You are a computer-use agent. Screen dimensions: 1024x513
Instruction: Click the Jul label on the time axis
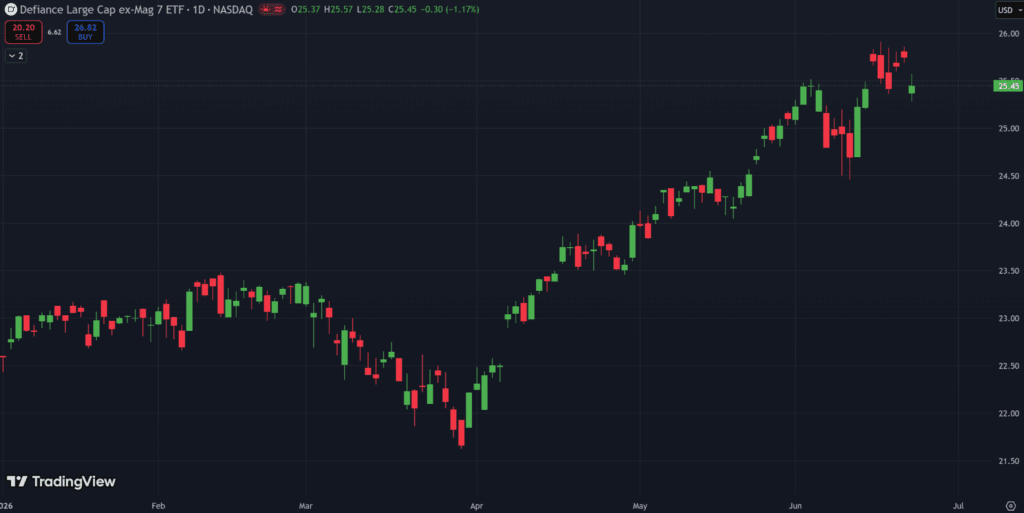point(958,506)
